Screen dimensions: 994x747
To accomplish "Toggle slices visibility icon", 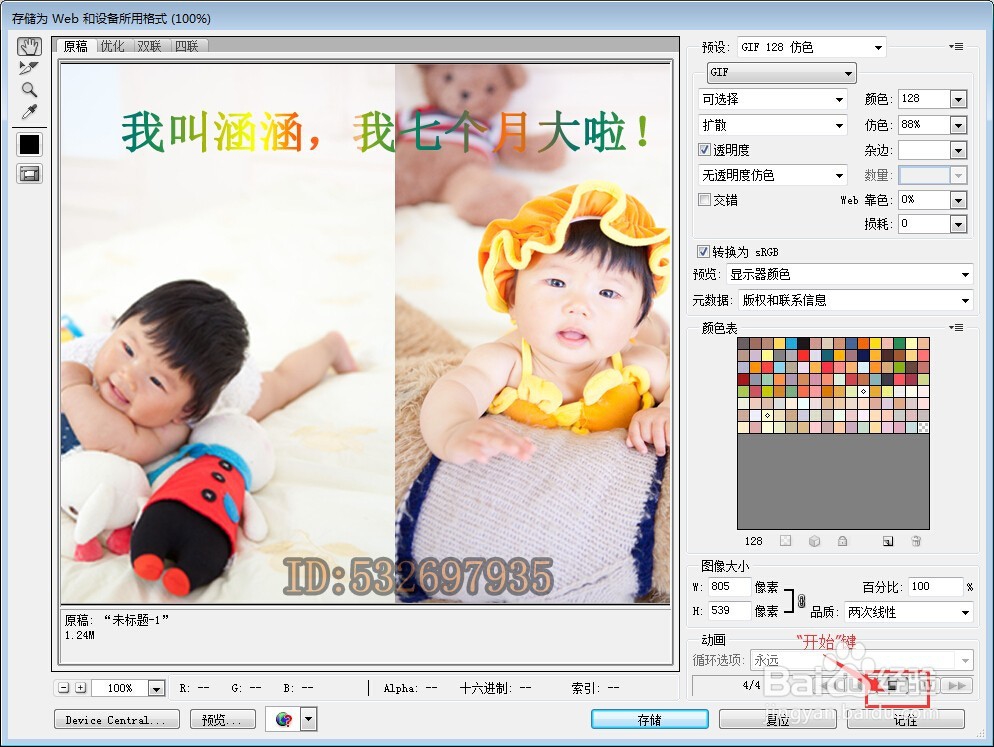I will tap(29, 173).
